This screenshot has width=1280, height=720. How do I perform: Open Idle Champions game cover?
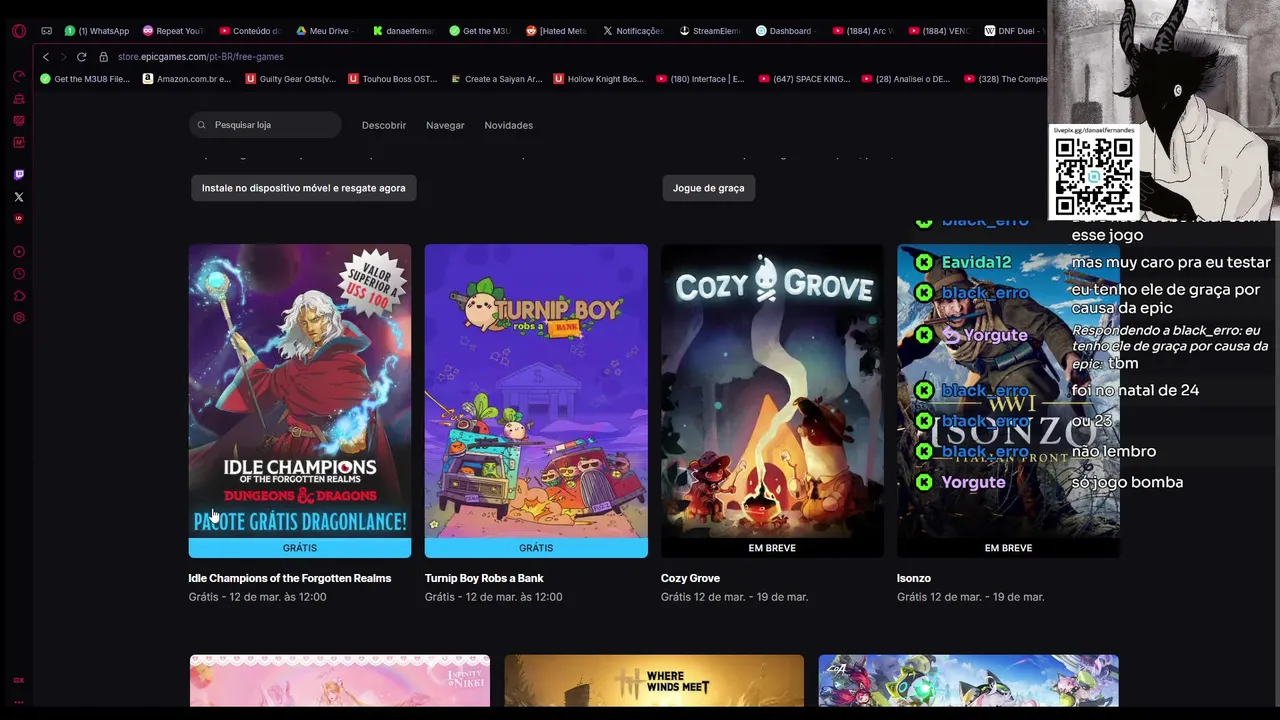click(300, 391)
